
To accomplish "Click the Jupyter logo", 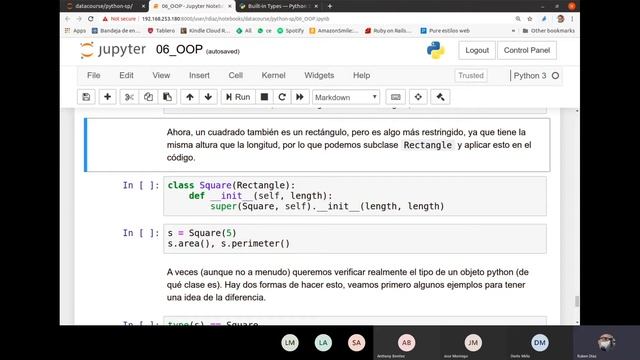I will tap(113, 50).
